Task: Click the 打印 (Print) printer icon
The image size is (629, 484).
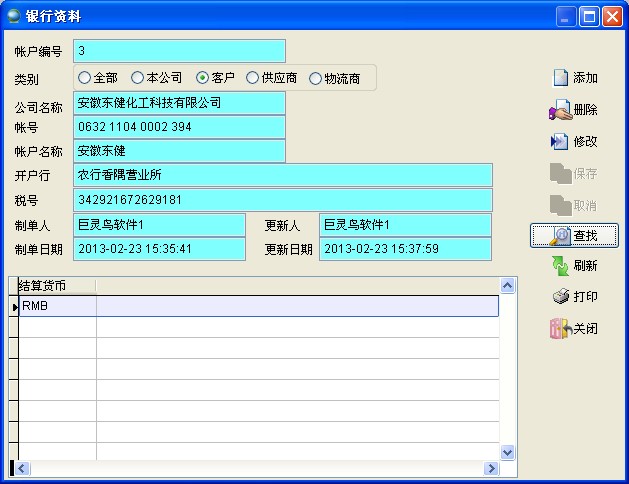Action: coord(561,297)
